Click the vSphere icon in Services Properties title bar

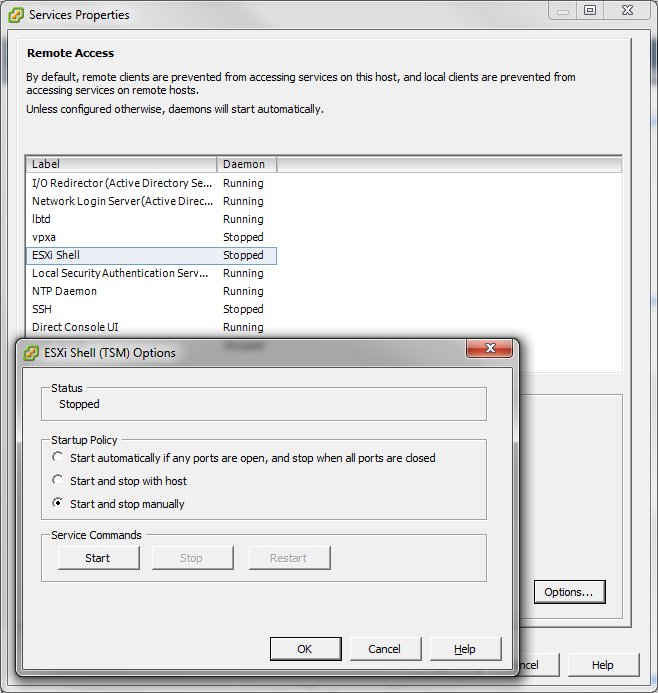pyautogui.click(x=15, y=15)
